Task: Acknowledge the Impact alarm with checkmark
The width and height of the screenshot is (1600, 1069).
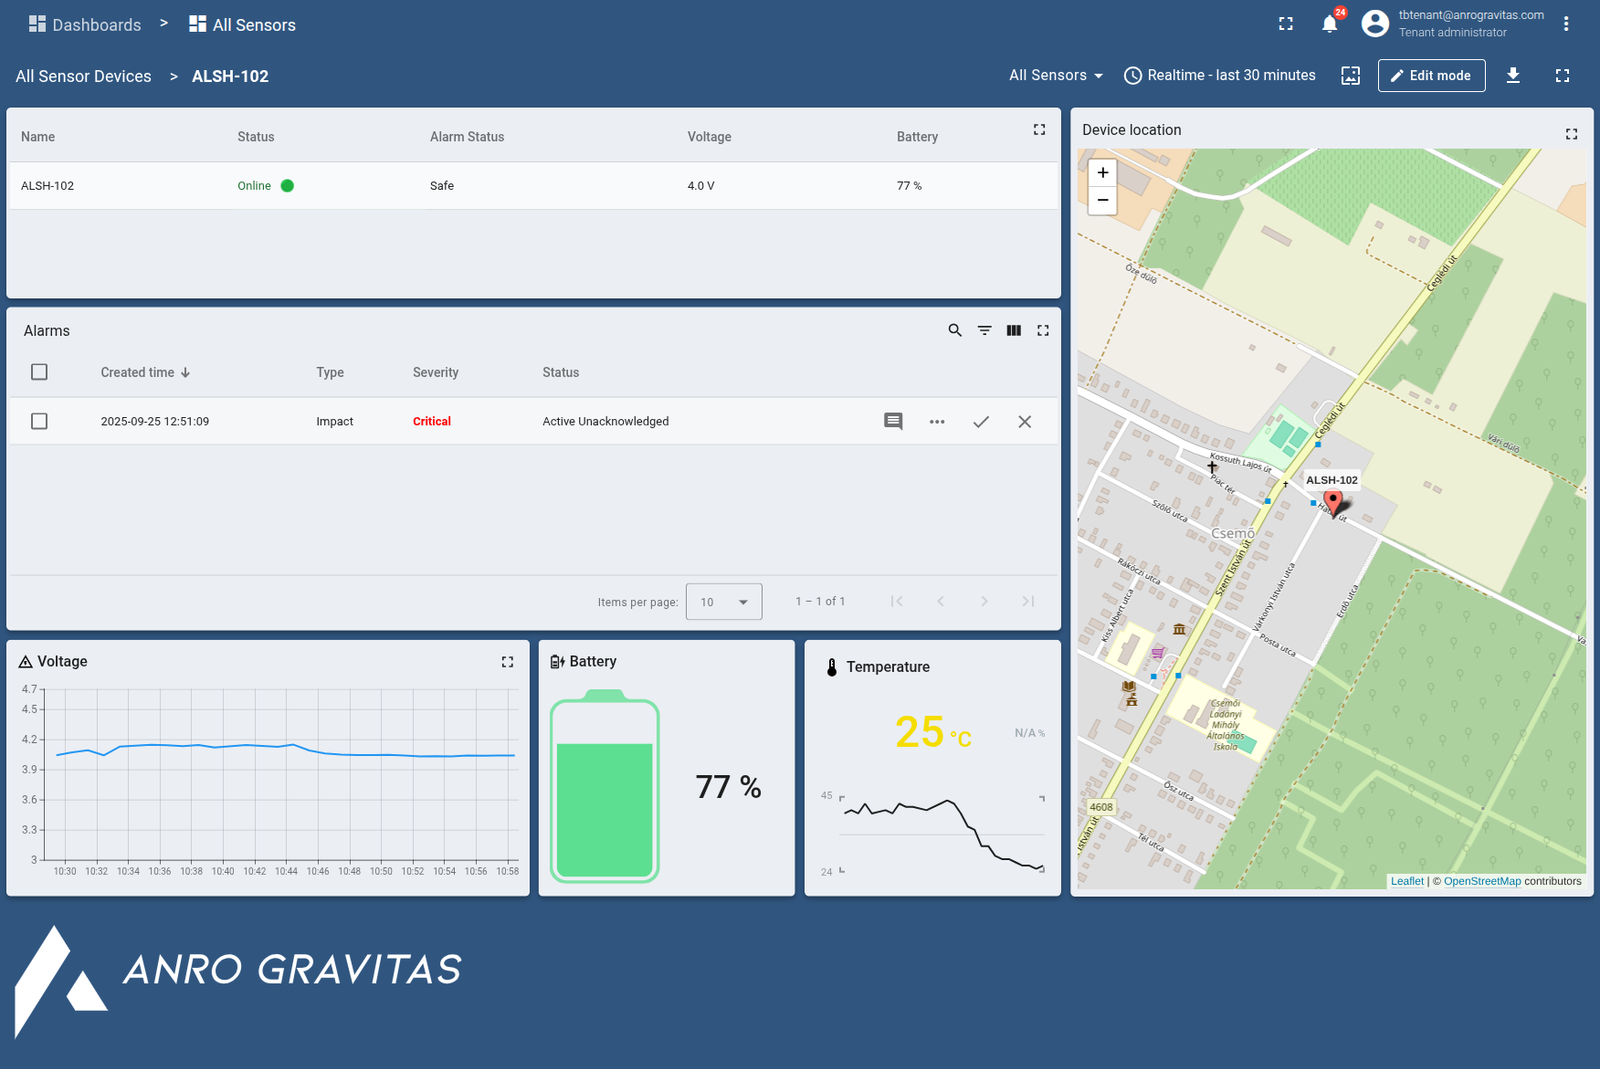Action: point(981,422)
